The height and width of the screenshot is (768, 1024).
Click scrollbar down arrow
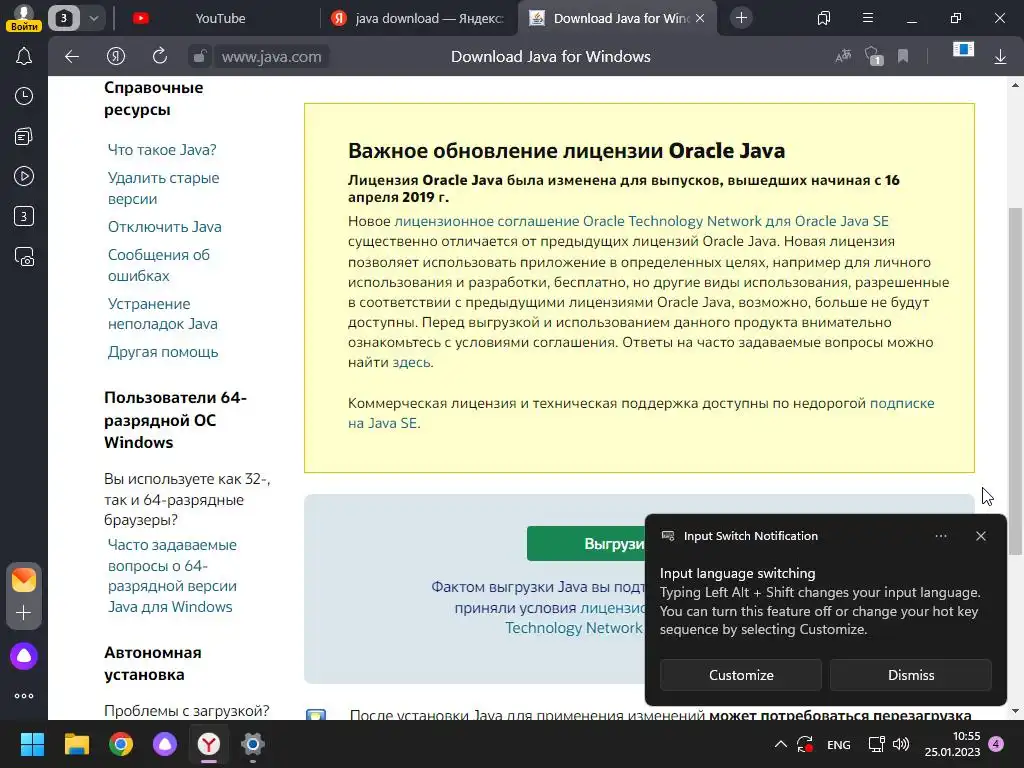[x=1015, y=711]
